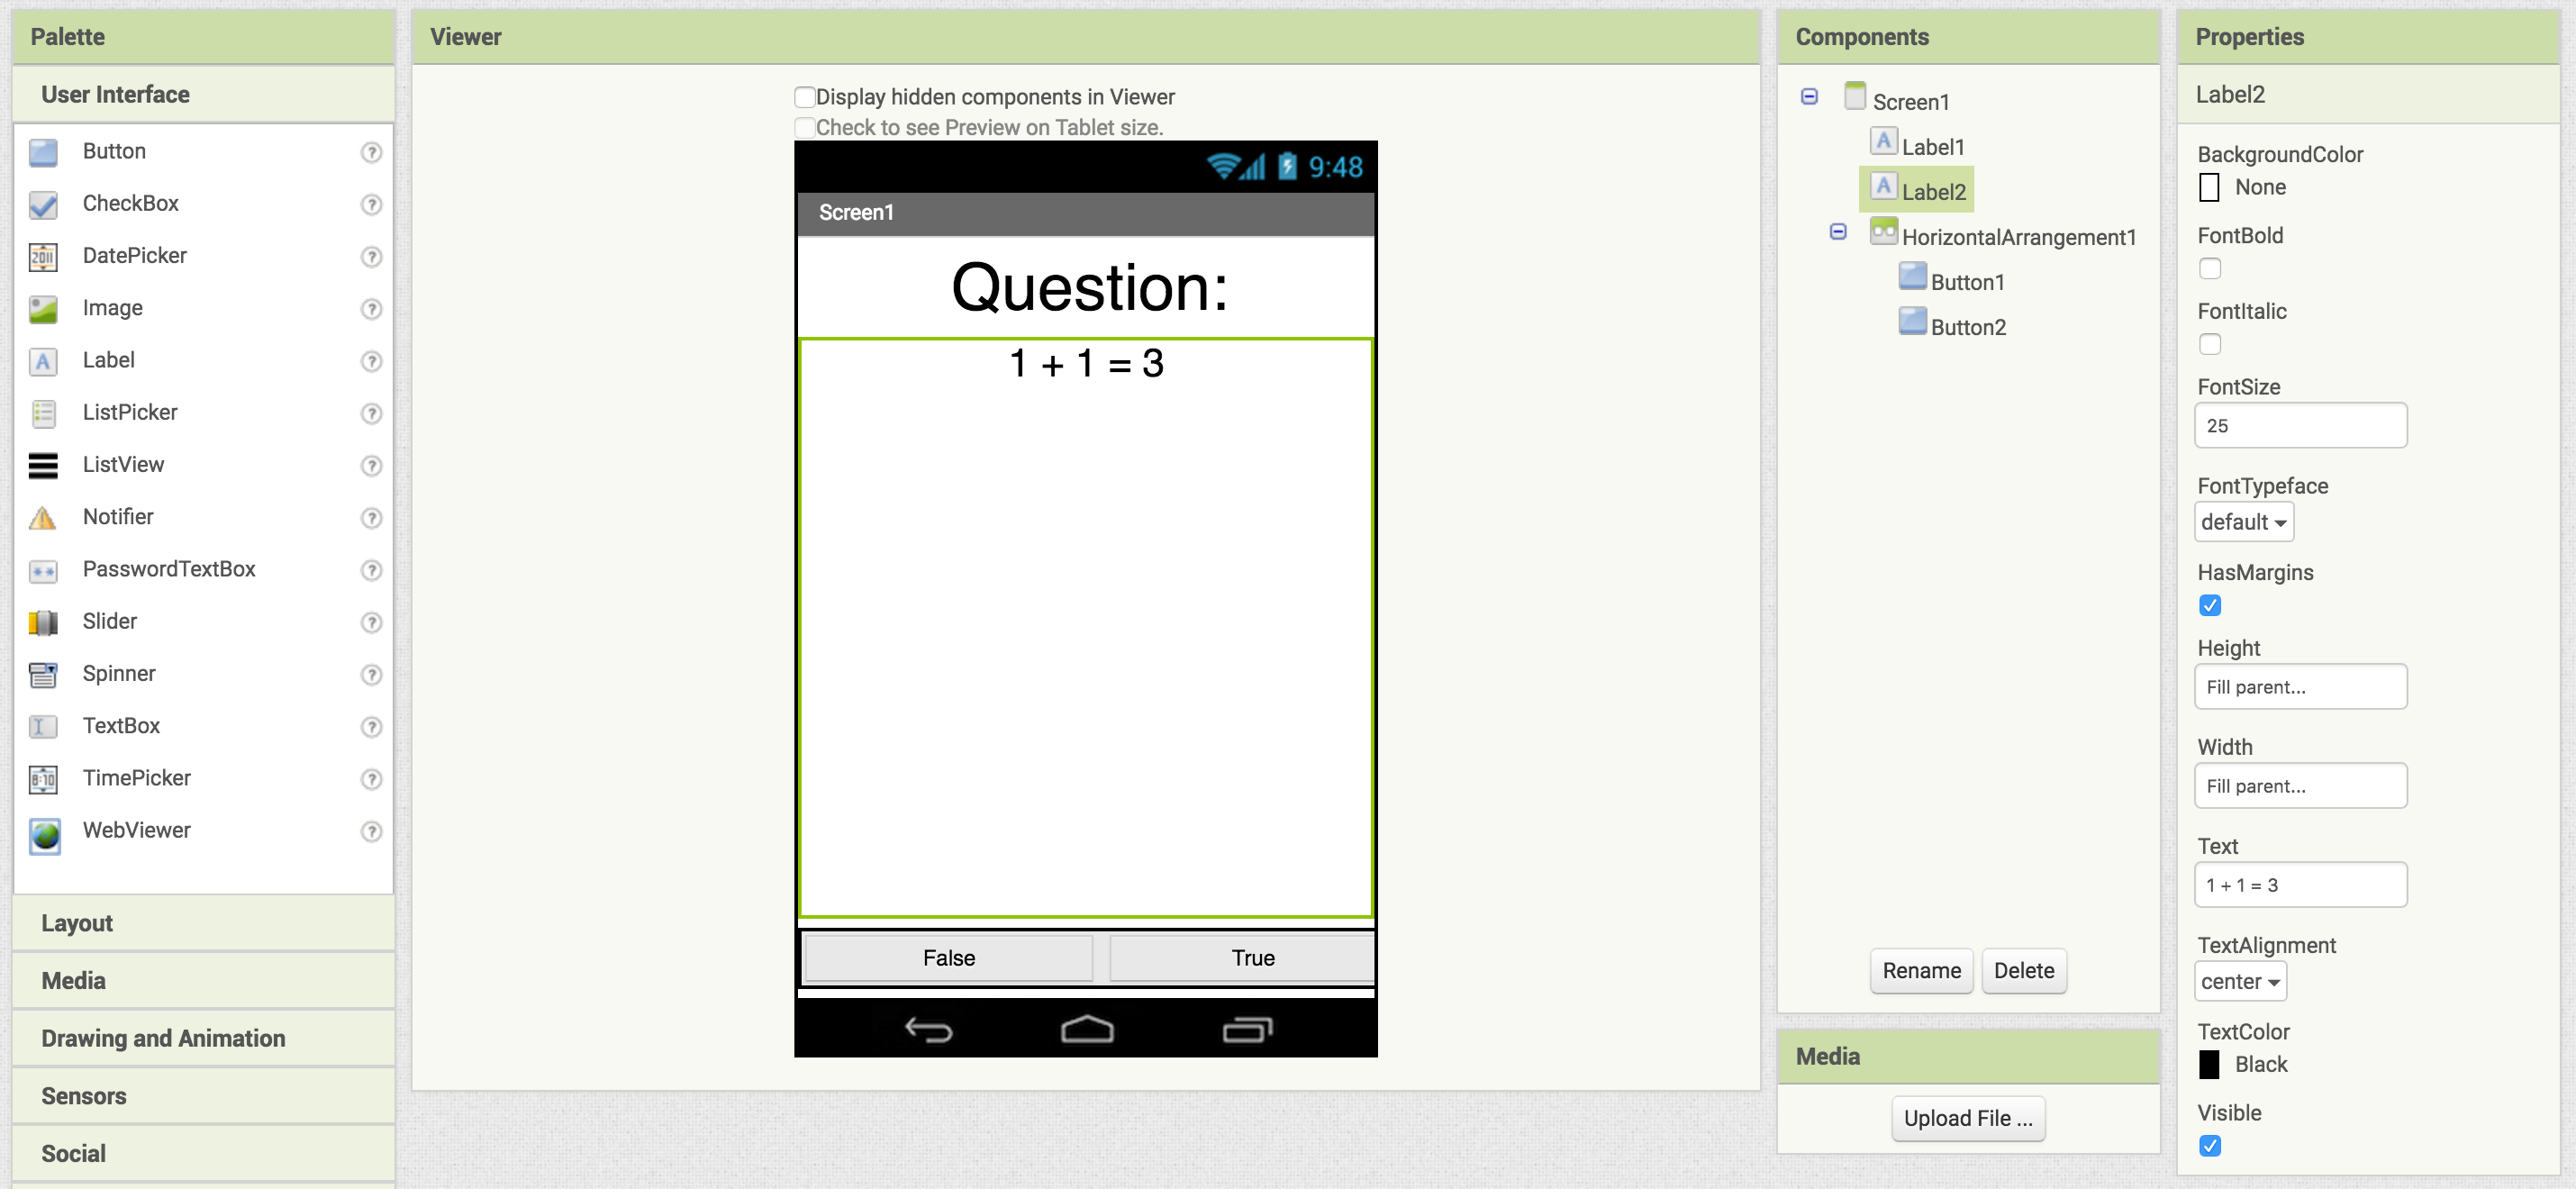Screen dimensions: 2576x1189
Task: Click the HorizontalArrangement1 icon in Components
Action: pos(1883,233)
